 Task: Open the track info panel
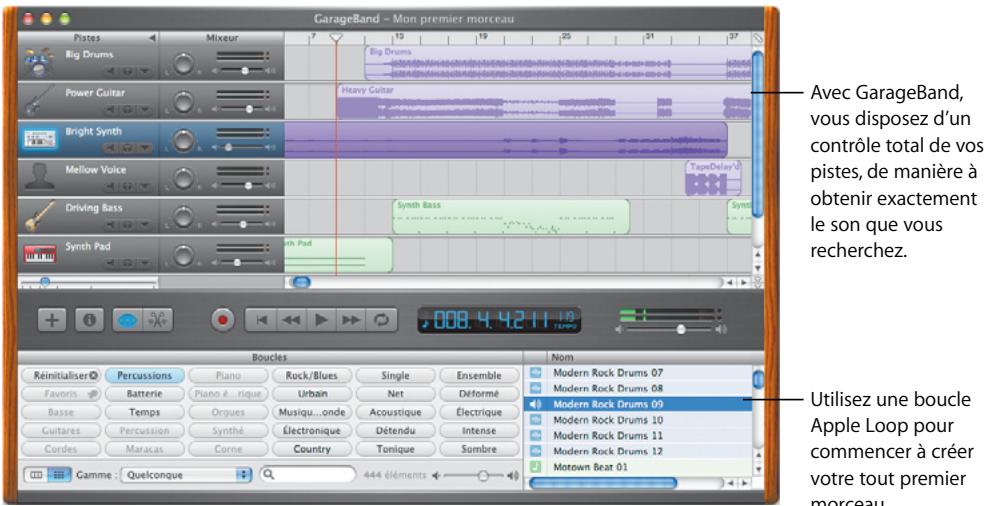point(89,320)
